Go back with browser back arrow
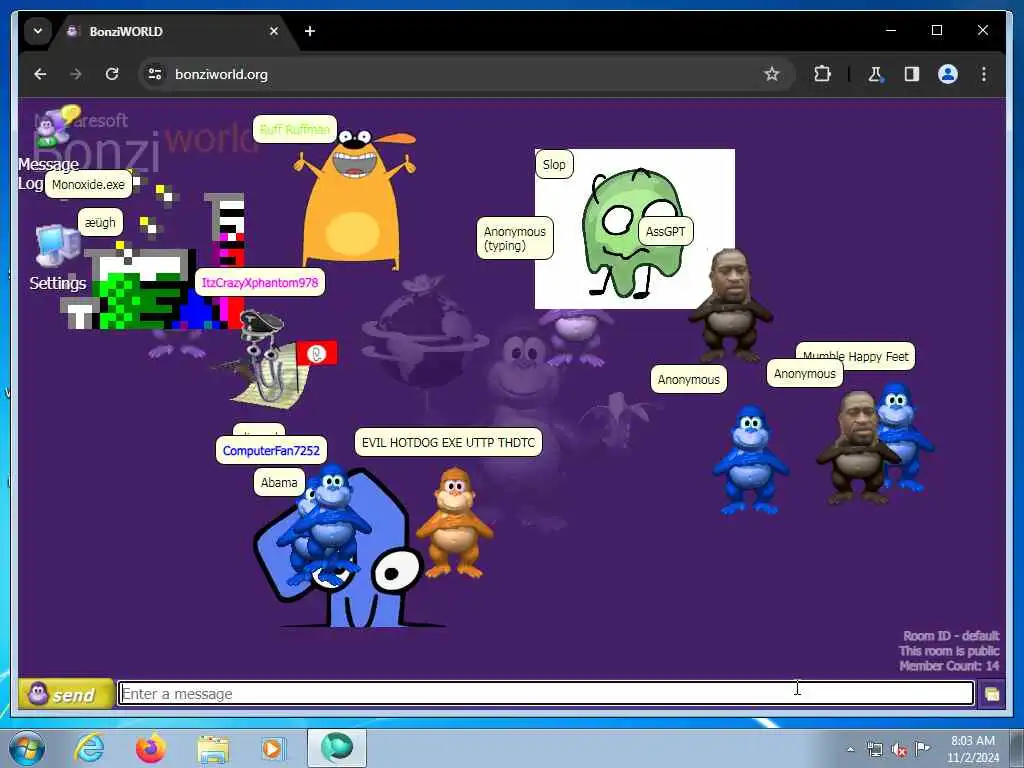 (x=40, y=74)
